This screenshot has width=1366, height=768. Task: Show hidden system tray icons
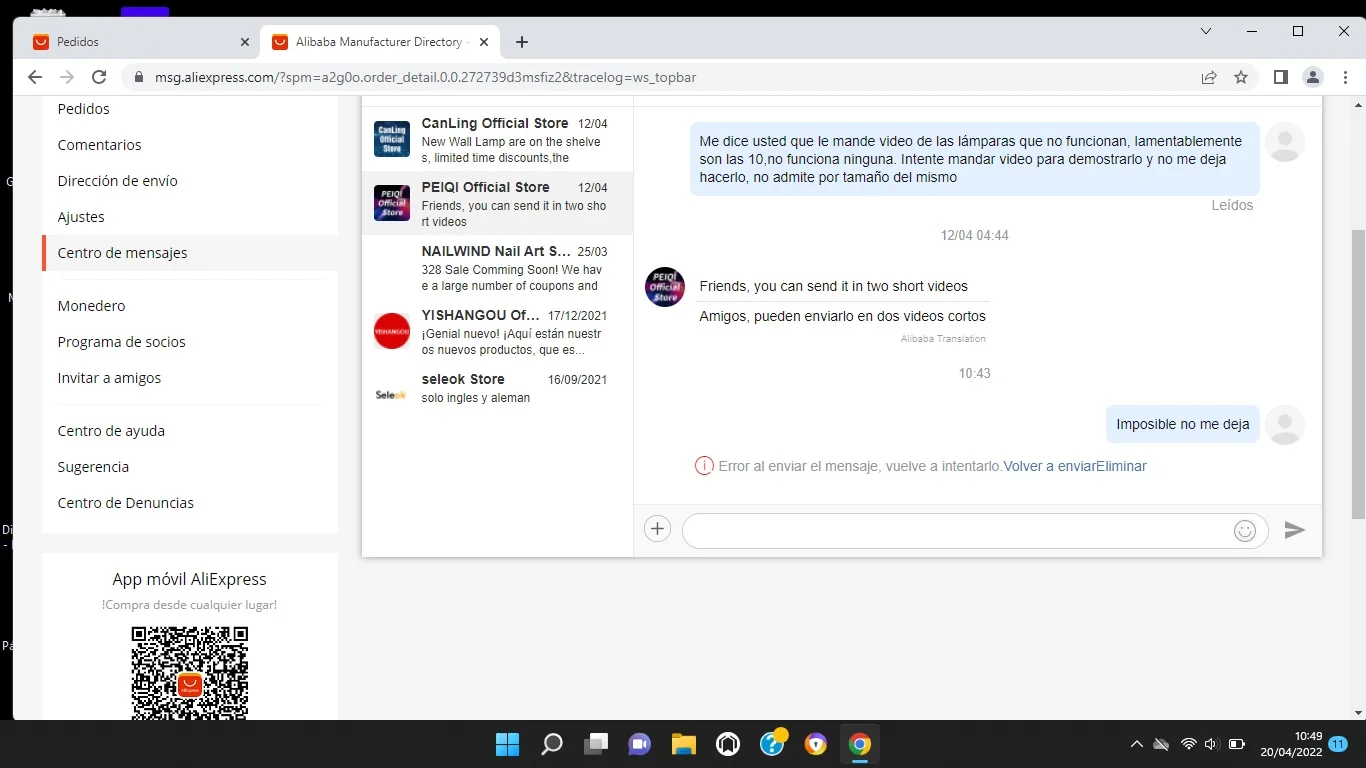(1136, 744)
